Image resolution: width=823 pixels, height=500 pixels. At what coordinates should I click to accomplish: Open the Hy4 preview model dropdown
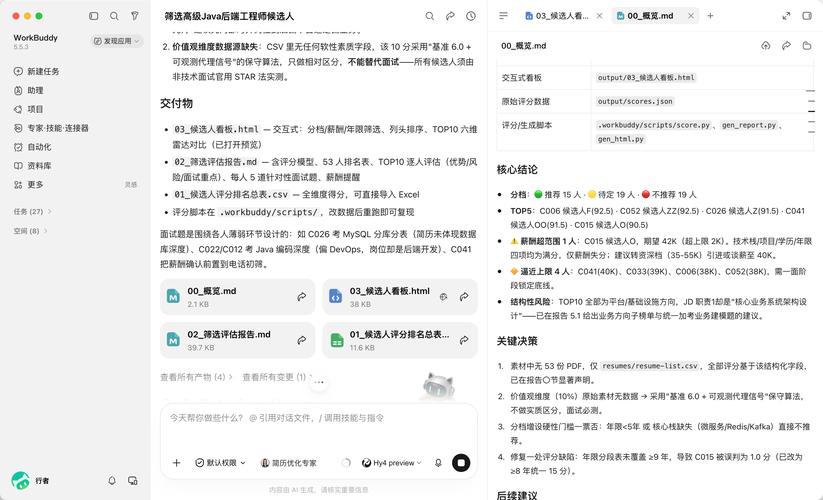tap(392, 463)
